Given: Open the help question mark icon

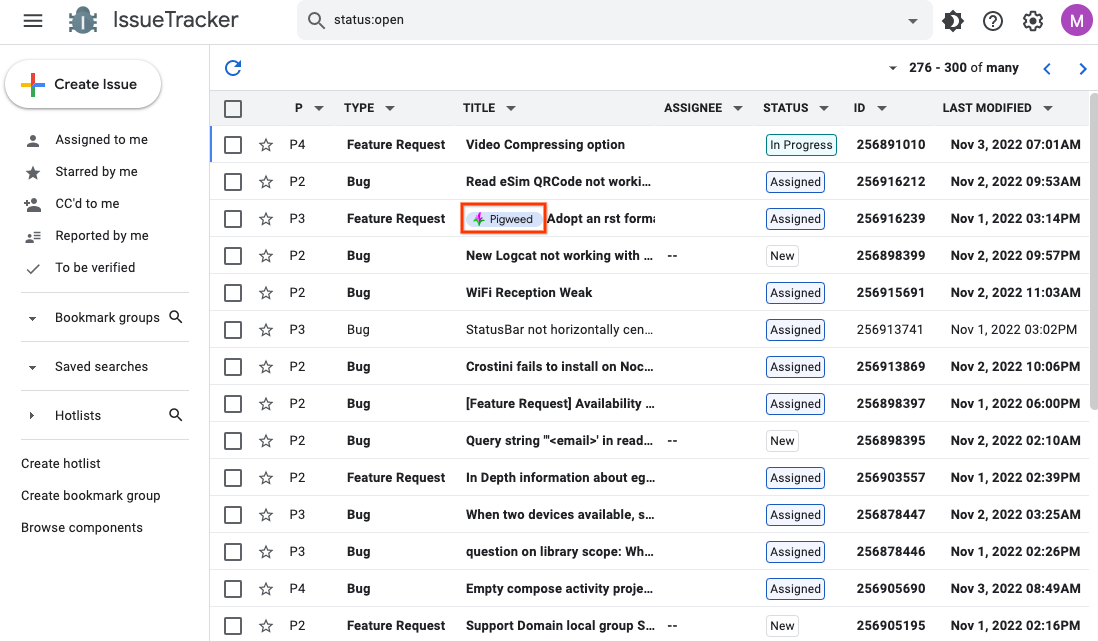Looking at the screenshot, I should click(x=993, y=21).
